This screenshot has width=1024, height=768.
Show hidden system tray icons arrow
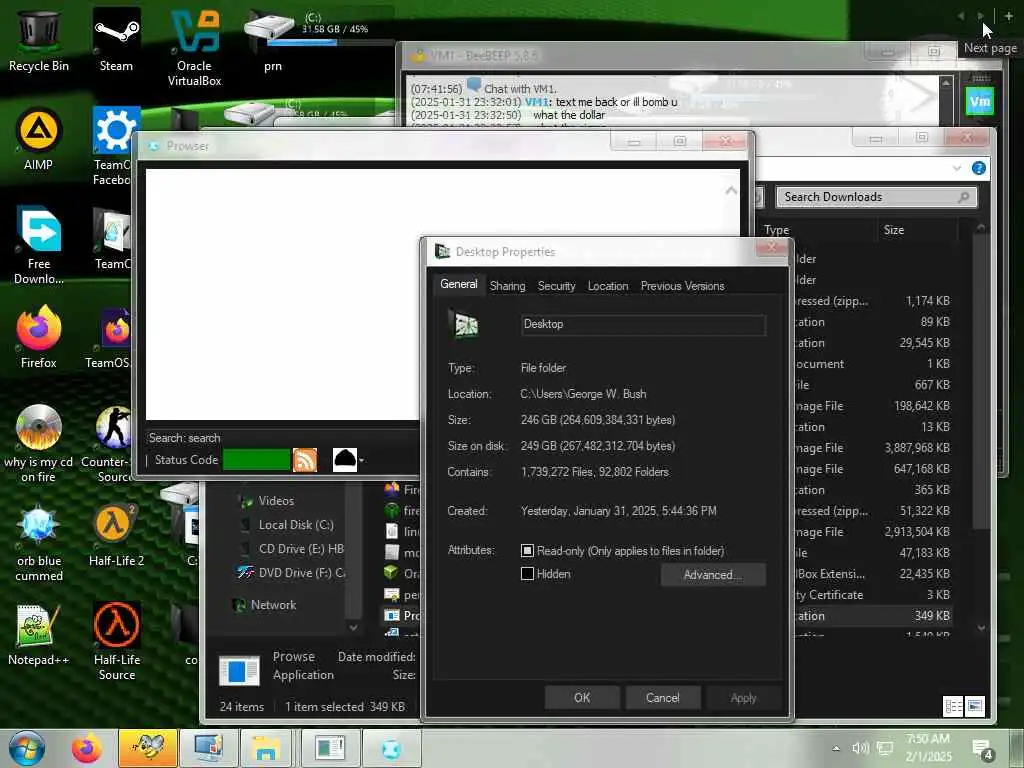[x=836, y=748]
